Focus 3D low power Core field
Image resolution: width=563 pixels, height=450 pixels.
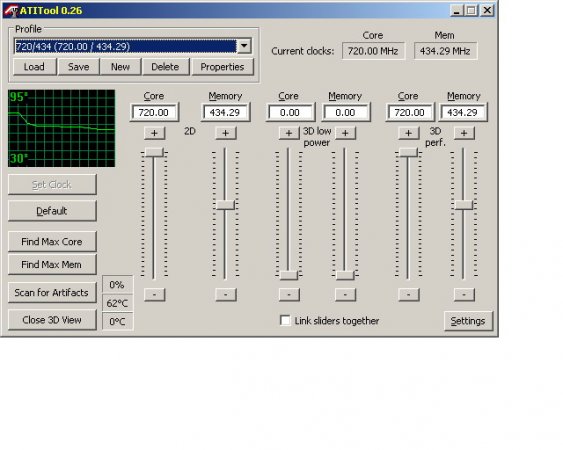tap(290, 112)
